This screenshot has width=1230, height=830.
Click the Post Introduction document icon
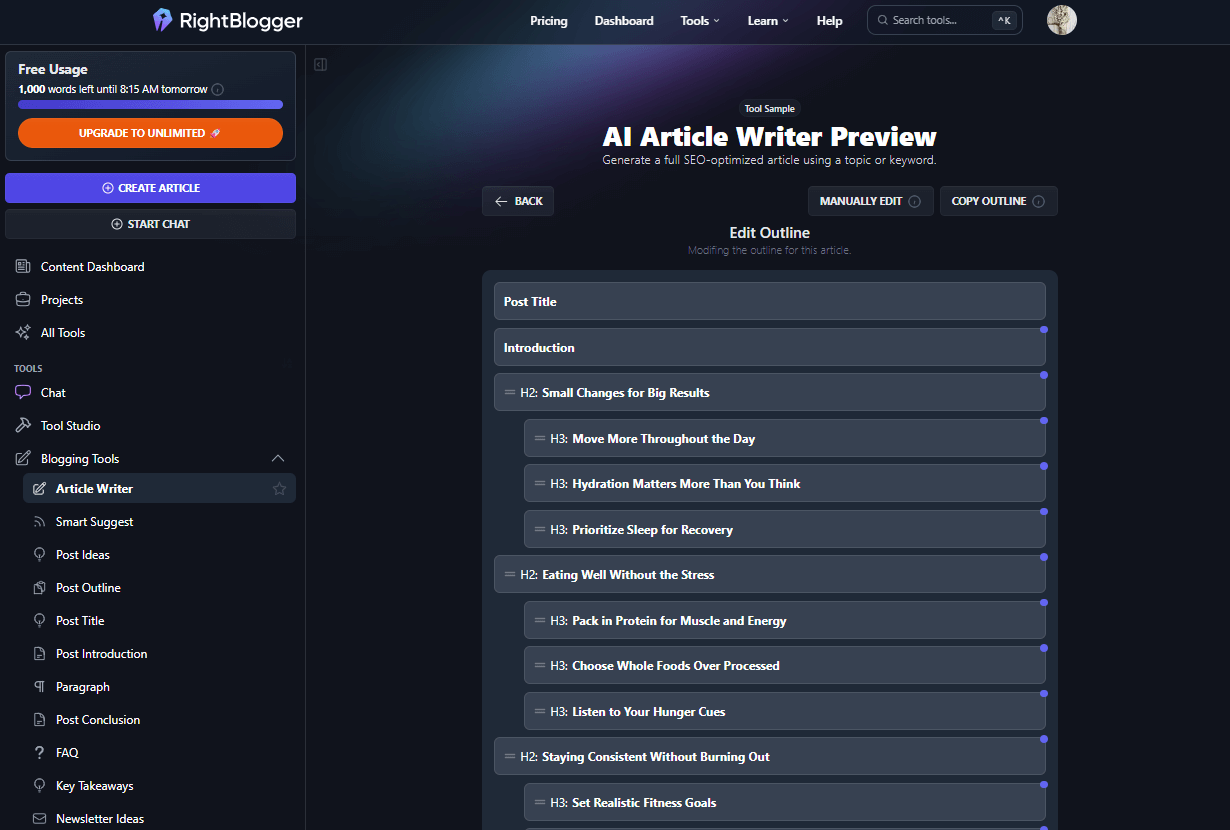click(x=40, y=654)
